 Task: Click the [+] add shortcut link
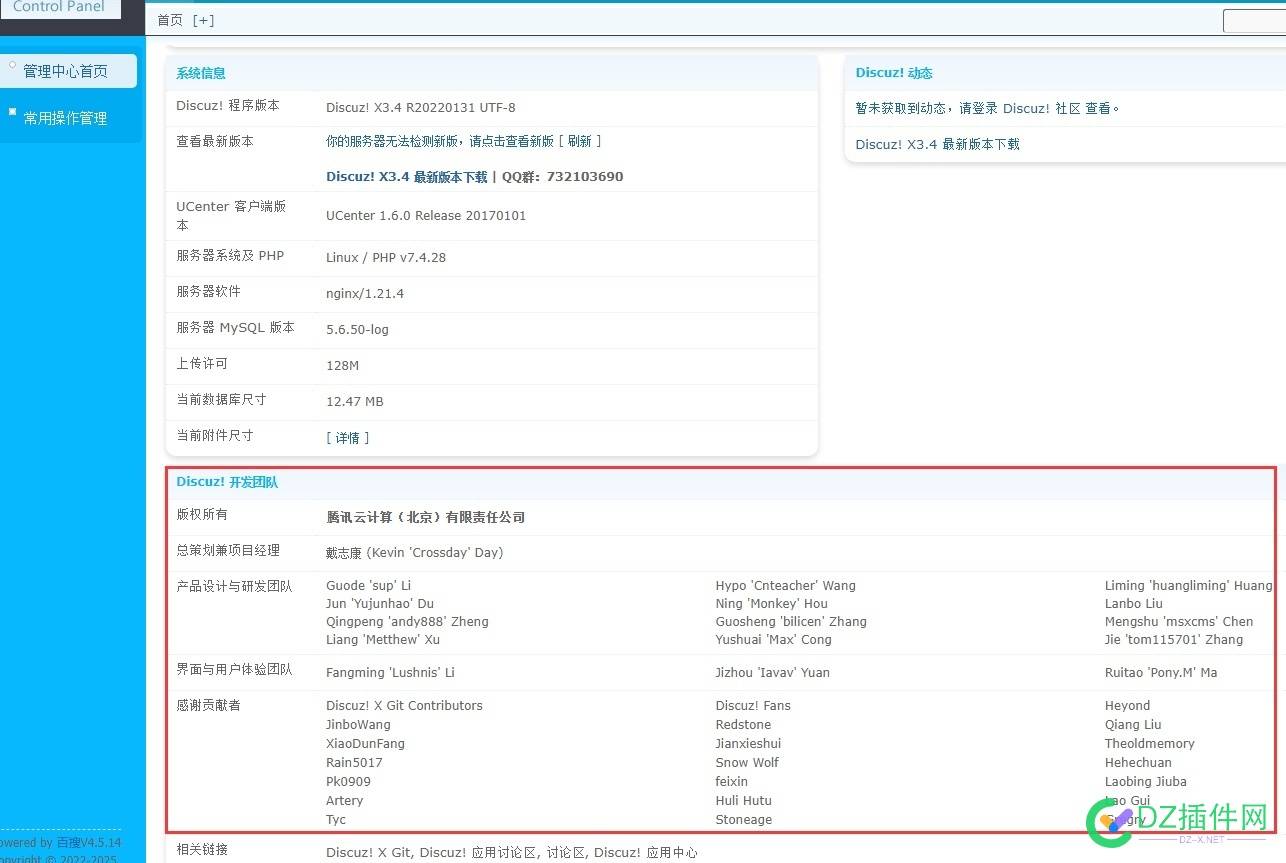pyautogui.click(x=203, y=20)
